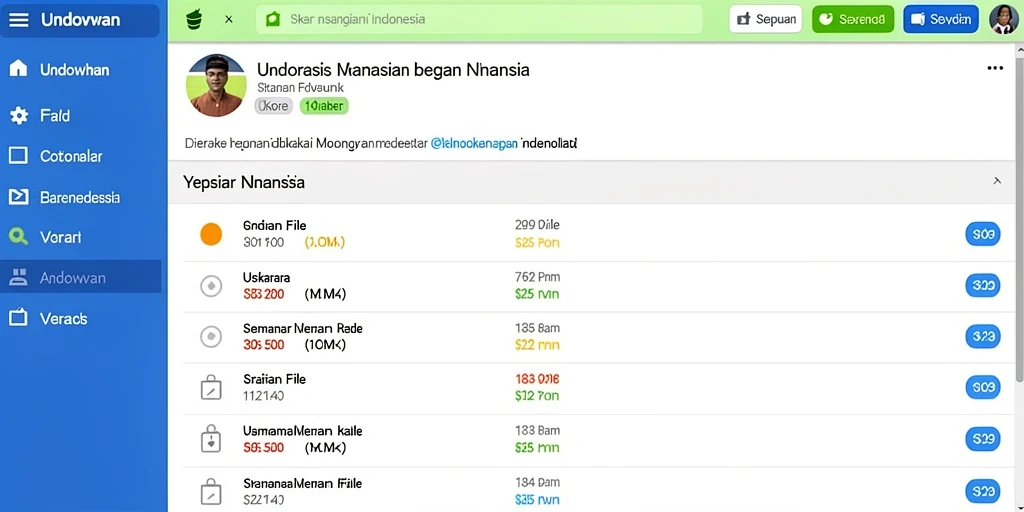Toggle the orange circle next to Gndian File

[x=211, y=234]
